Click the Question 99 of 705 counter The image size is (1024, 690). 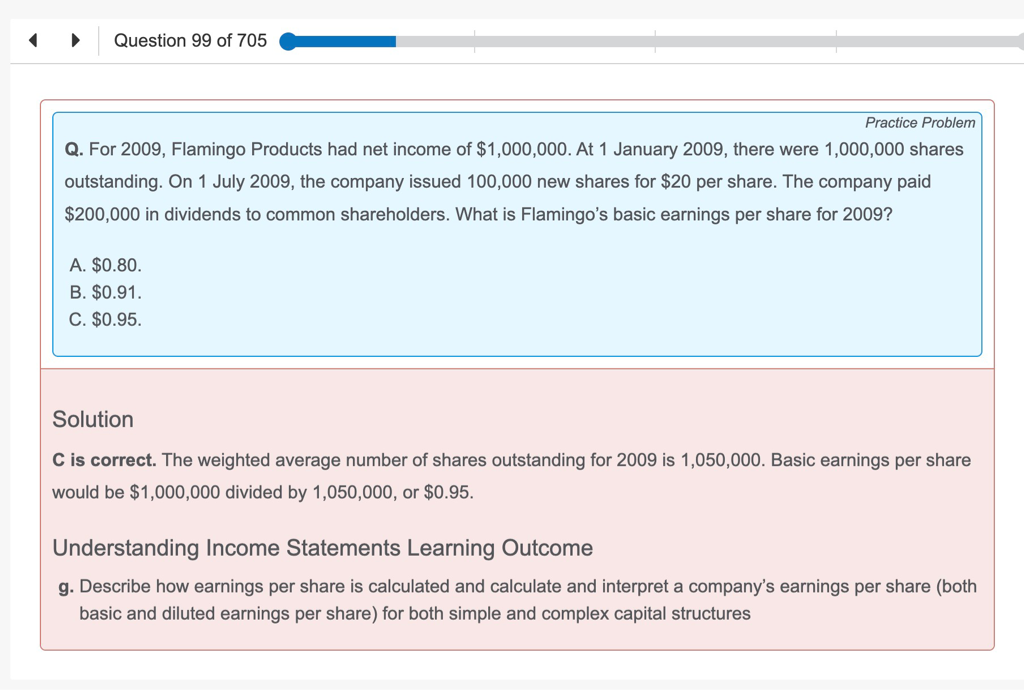(190, 41)
